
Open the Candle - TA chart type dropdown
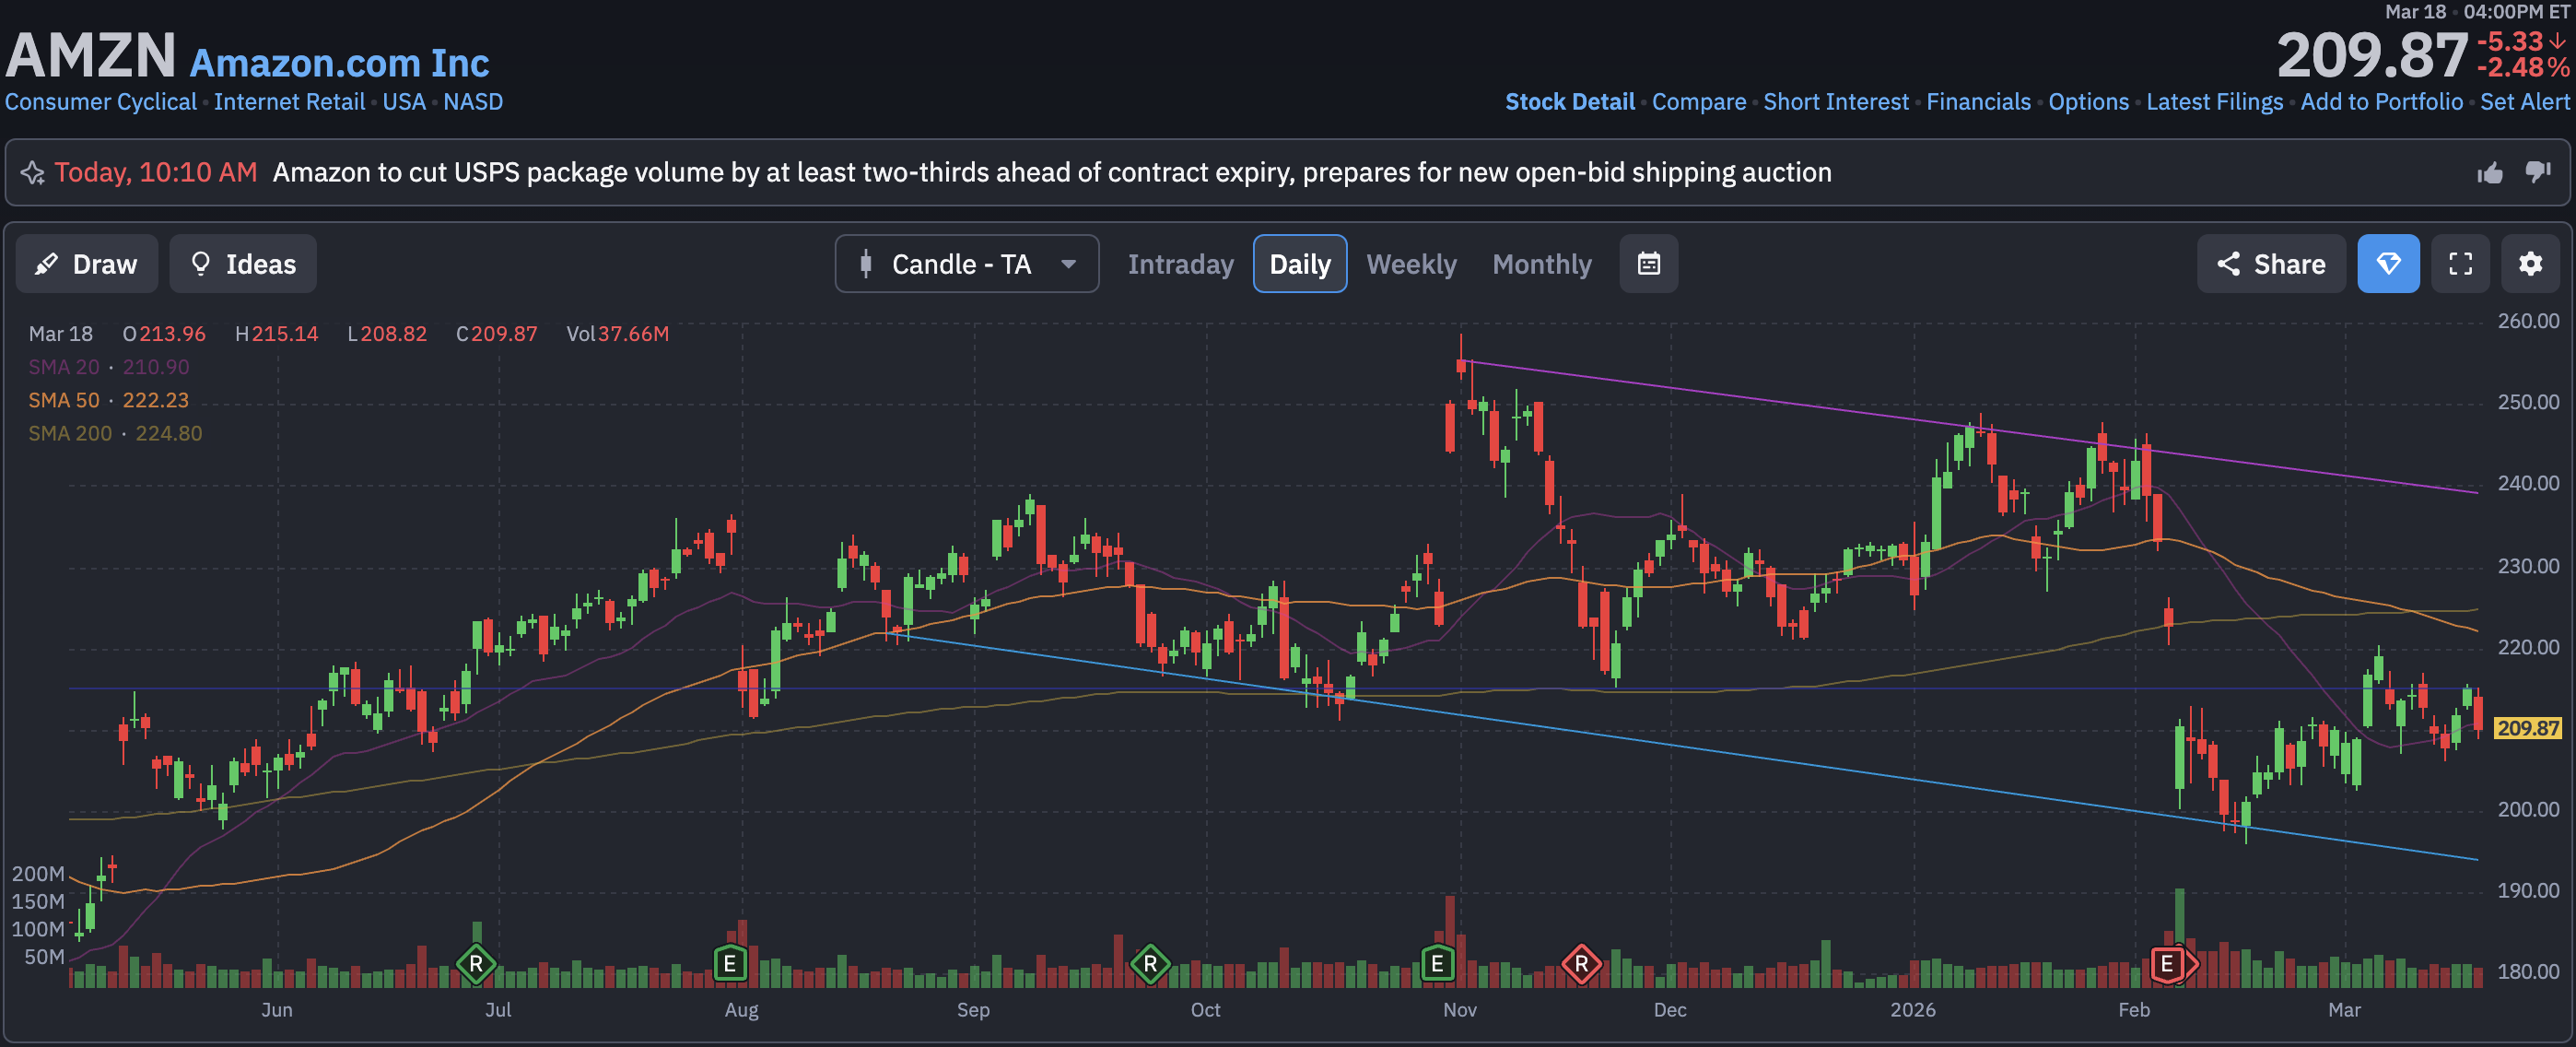[x=966, y=264]
